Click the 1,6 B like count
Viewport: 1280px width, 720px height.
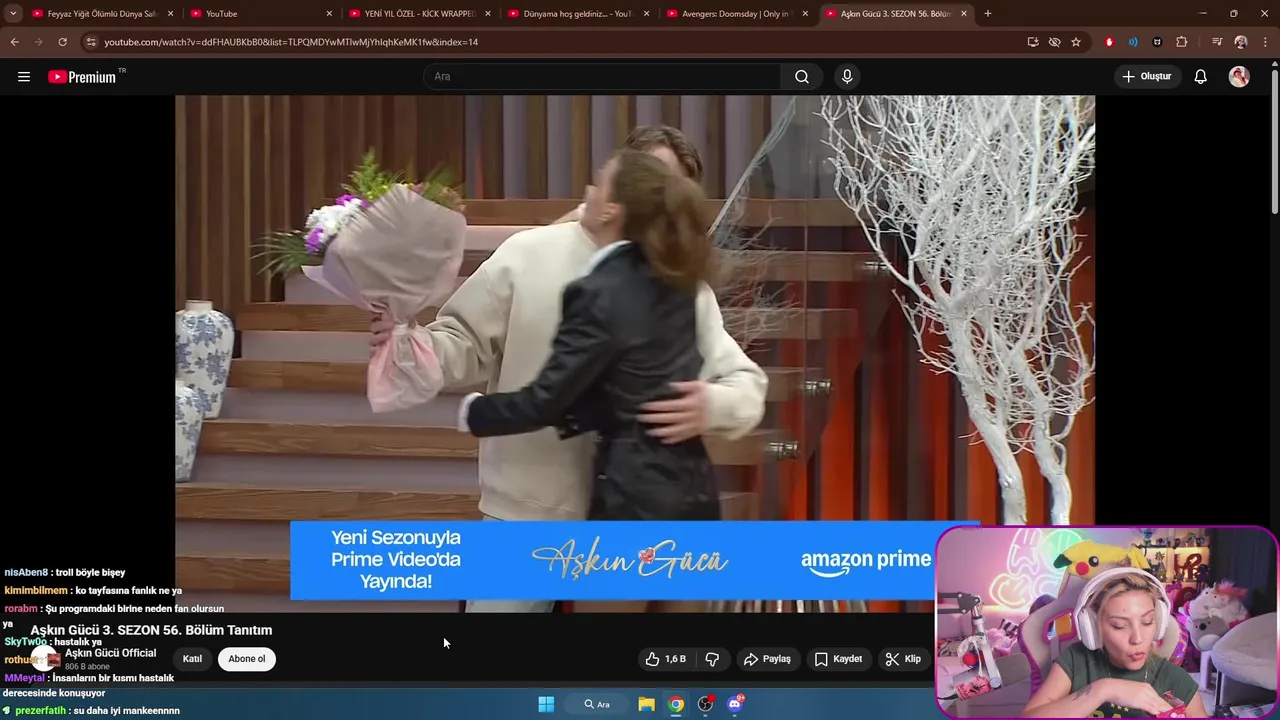click(x=676, y=659)
